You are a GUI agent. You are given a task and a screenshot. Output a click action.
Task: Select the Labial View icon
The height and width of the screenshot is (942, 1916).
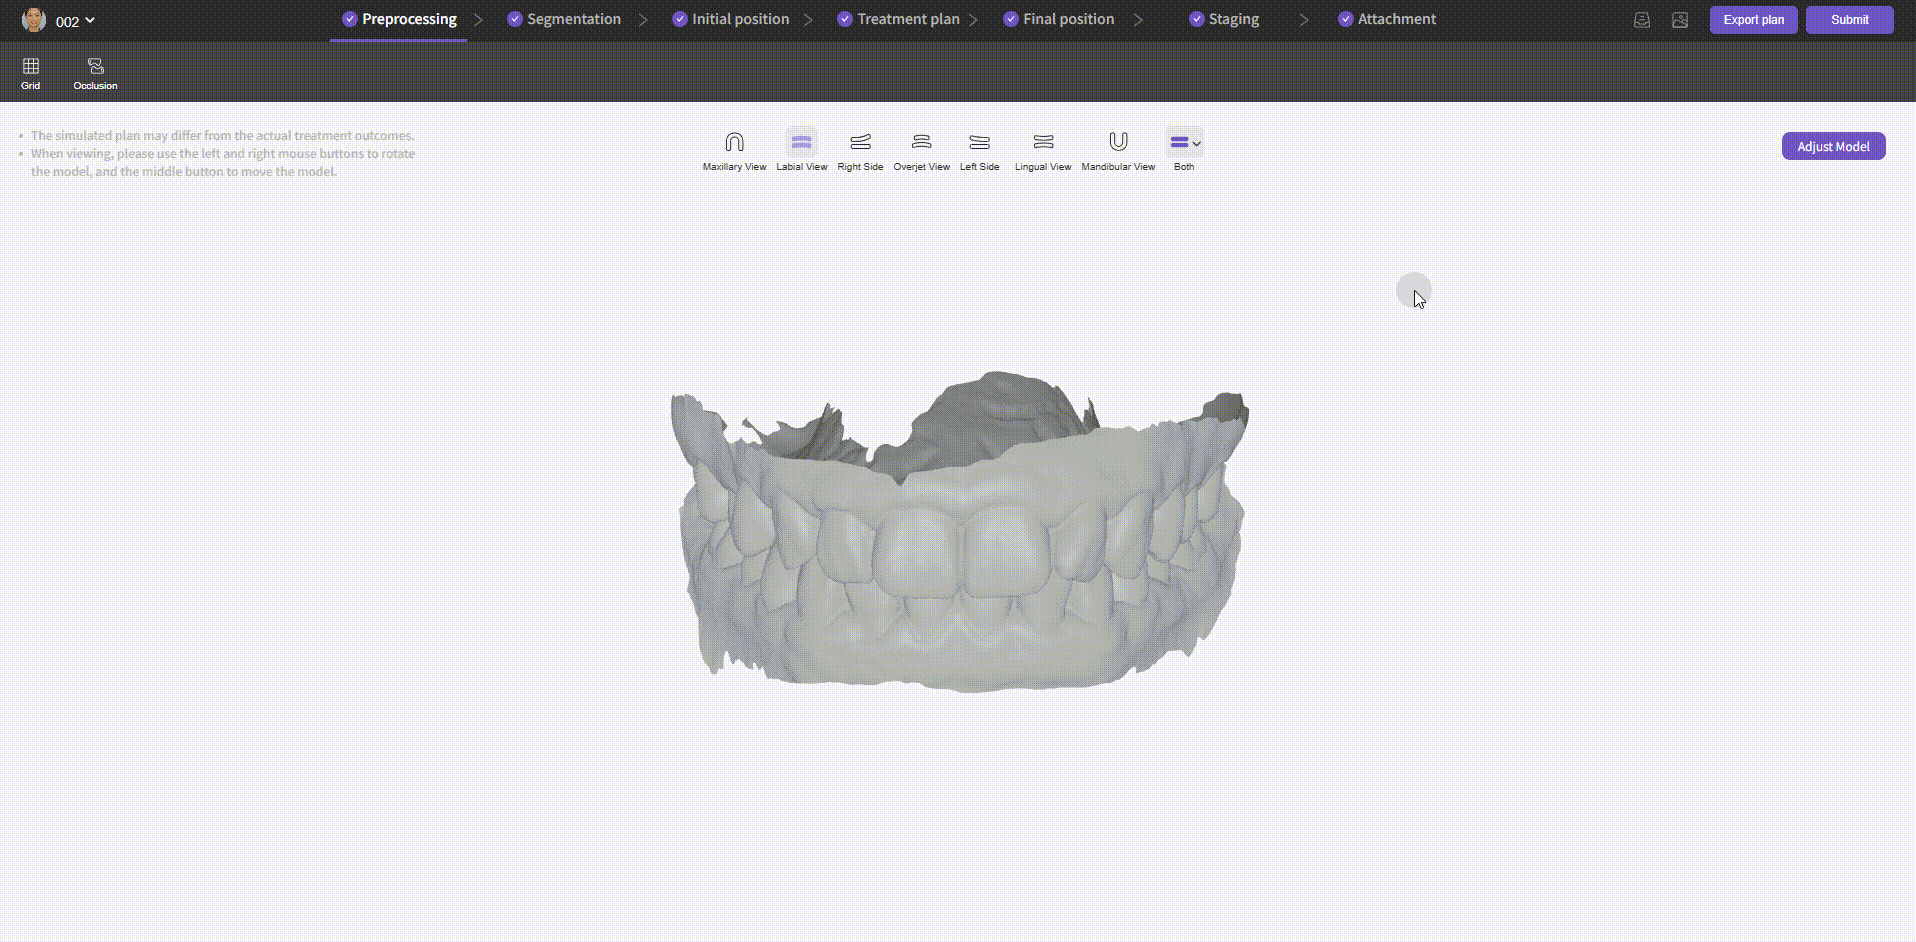pyautogui.click(x=801, y=142)
